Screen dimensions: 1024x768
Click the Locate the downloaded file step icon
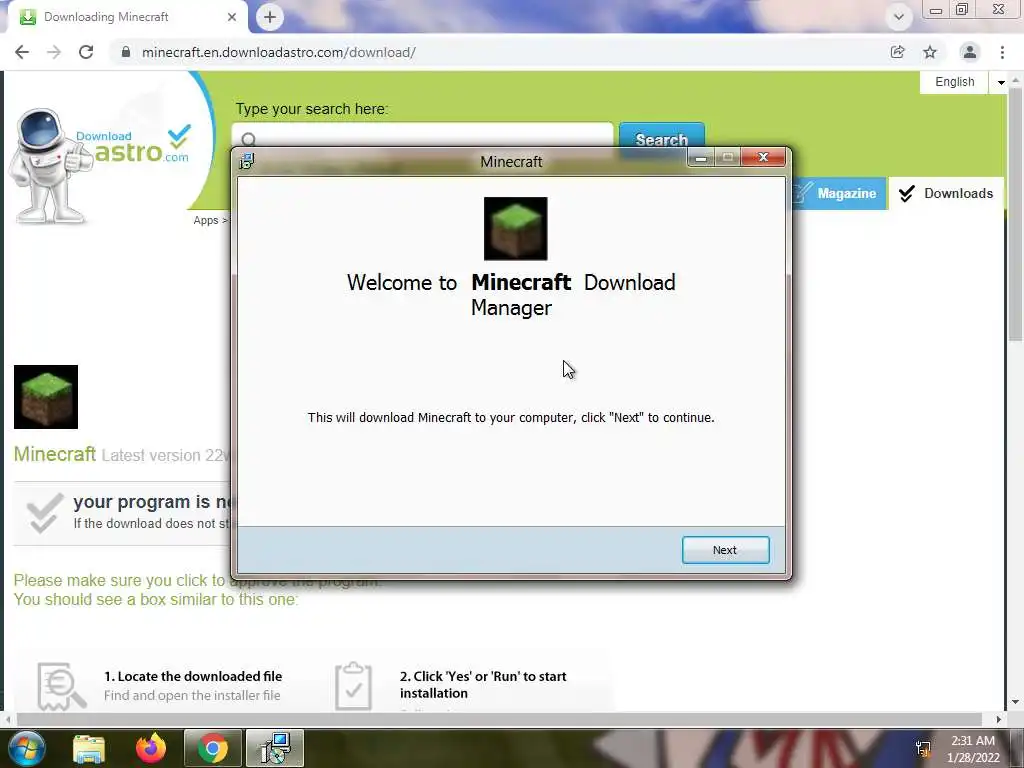pos(62,686)
